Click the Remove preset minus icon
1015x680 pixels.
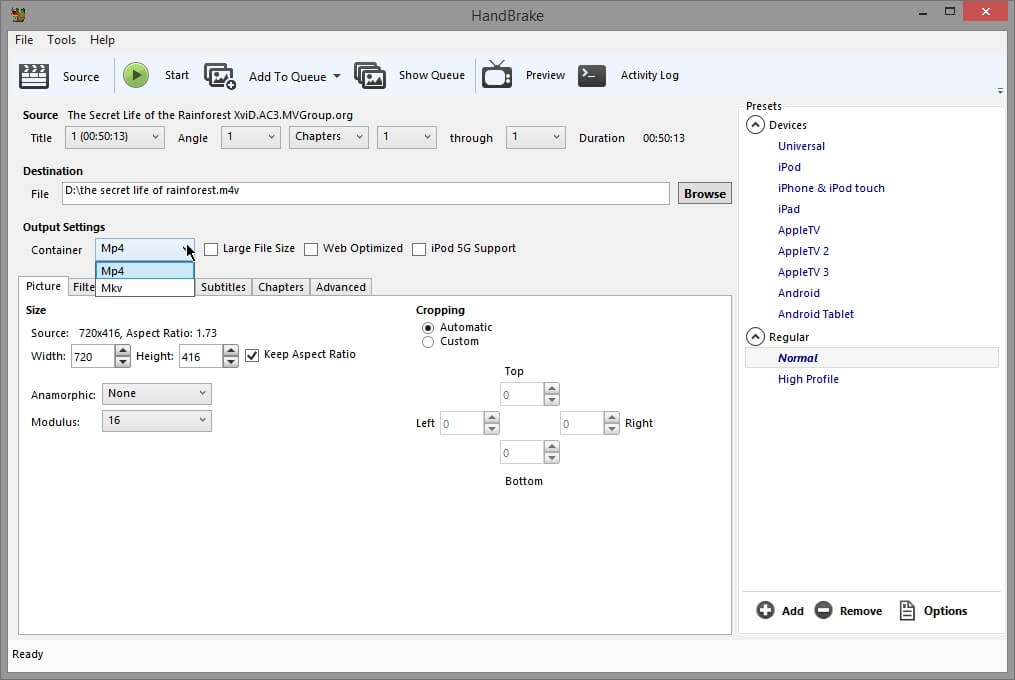823,610
